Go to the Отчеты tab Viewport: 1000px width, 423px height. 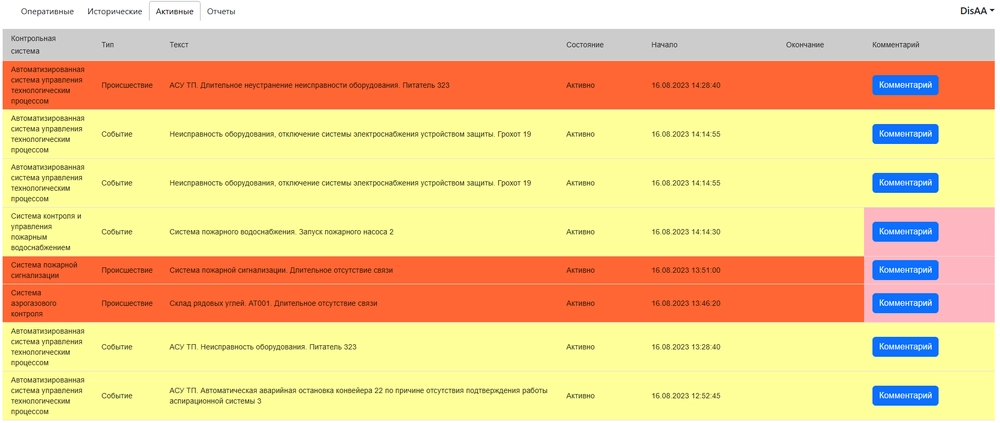[x=221, y=11]
